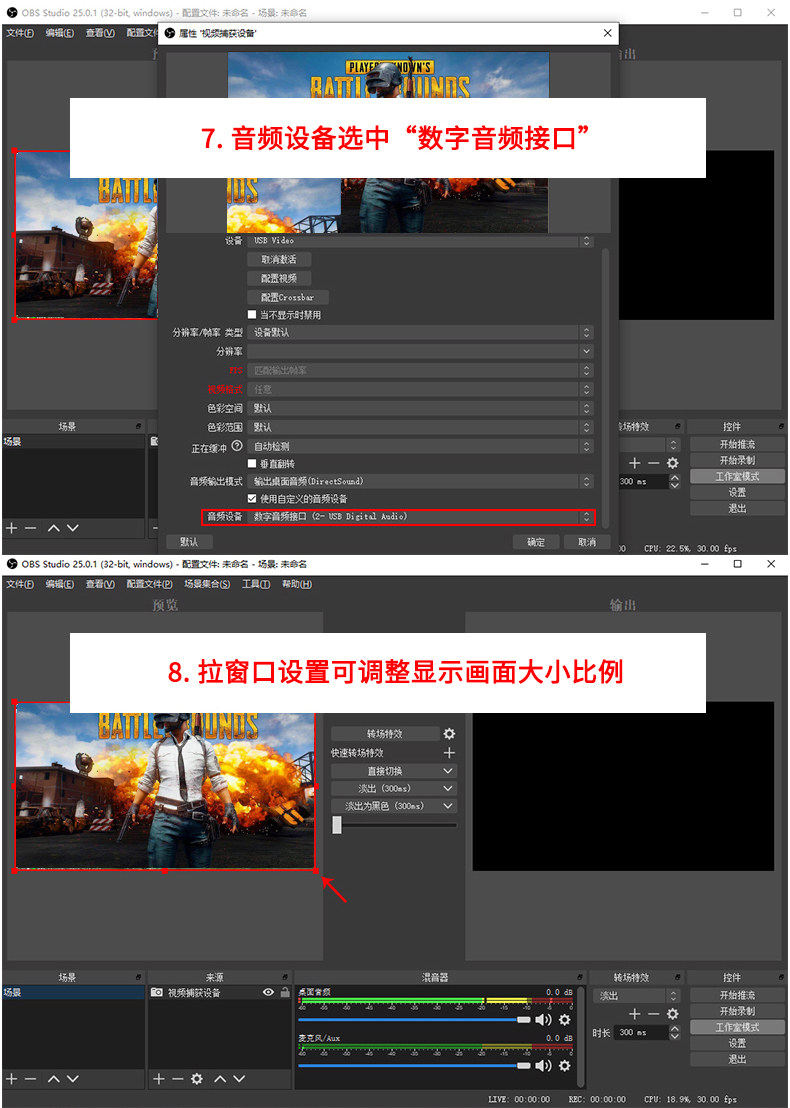Open 色彩范围 dropdown
The width and height of the screenshot is (790, 1108).
click(420, 428)
